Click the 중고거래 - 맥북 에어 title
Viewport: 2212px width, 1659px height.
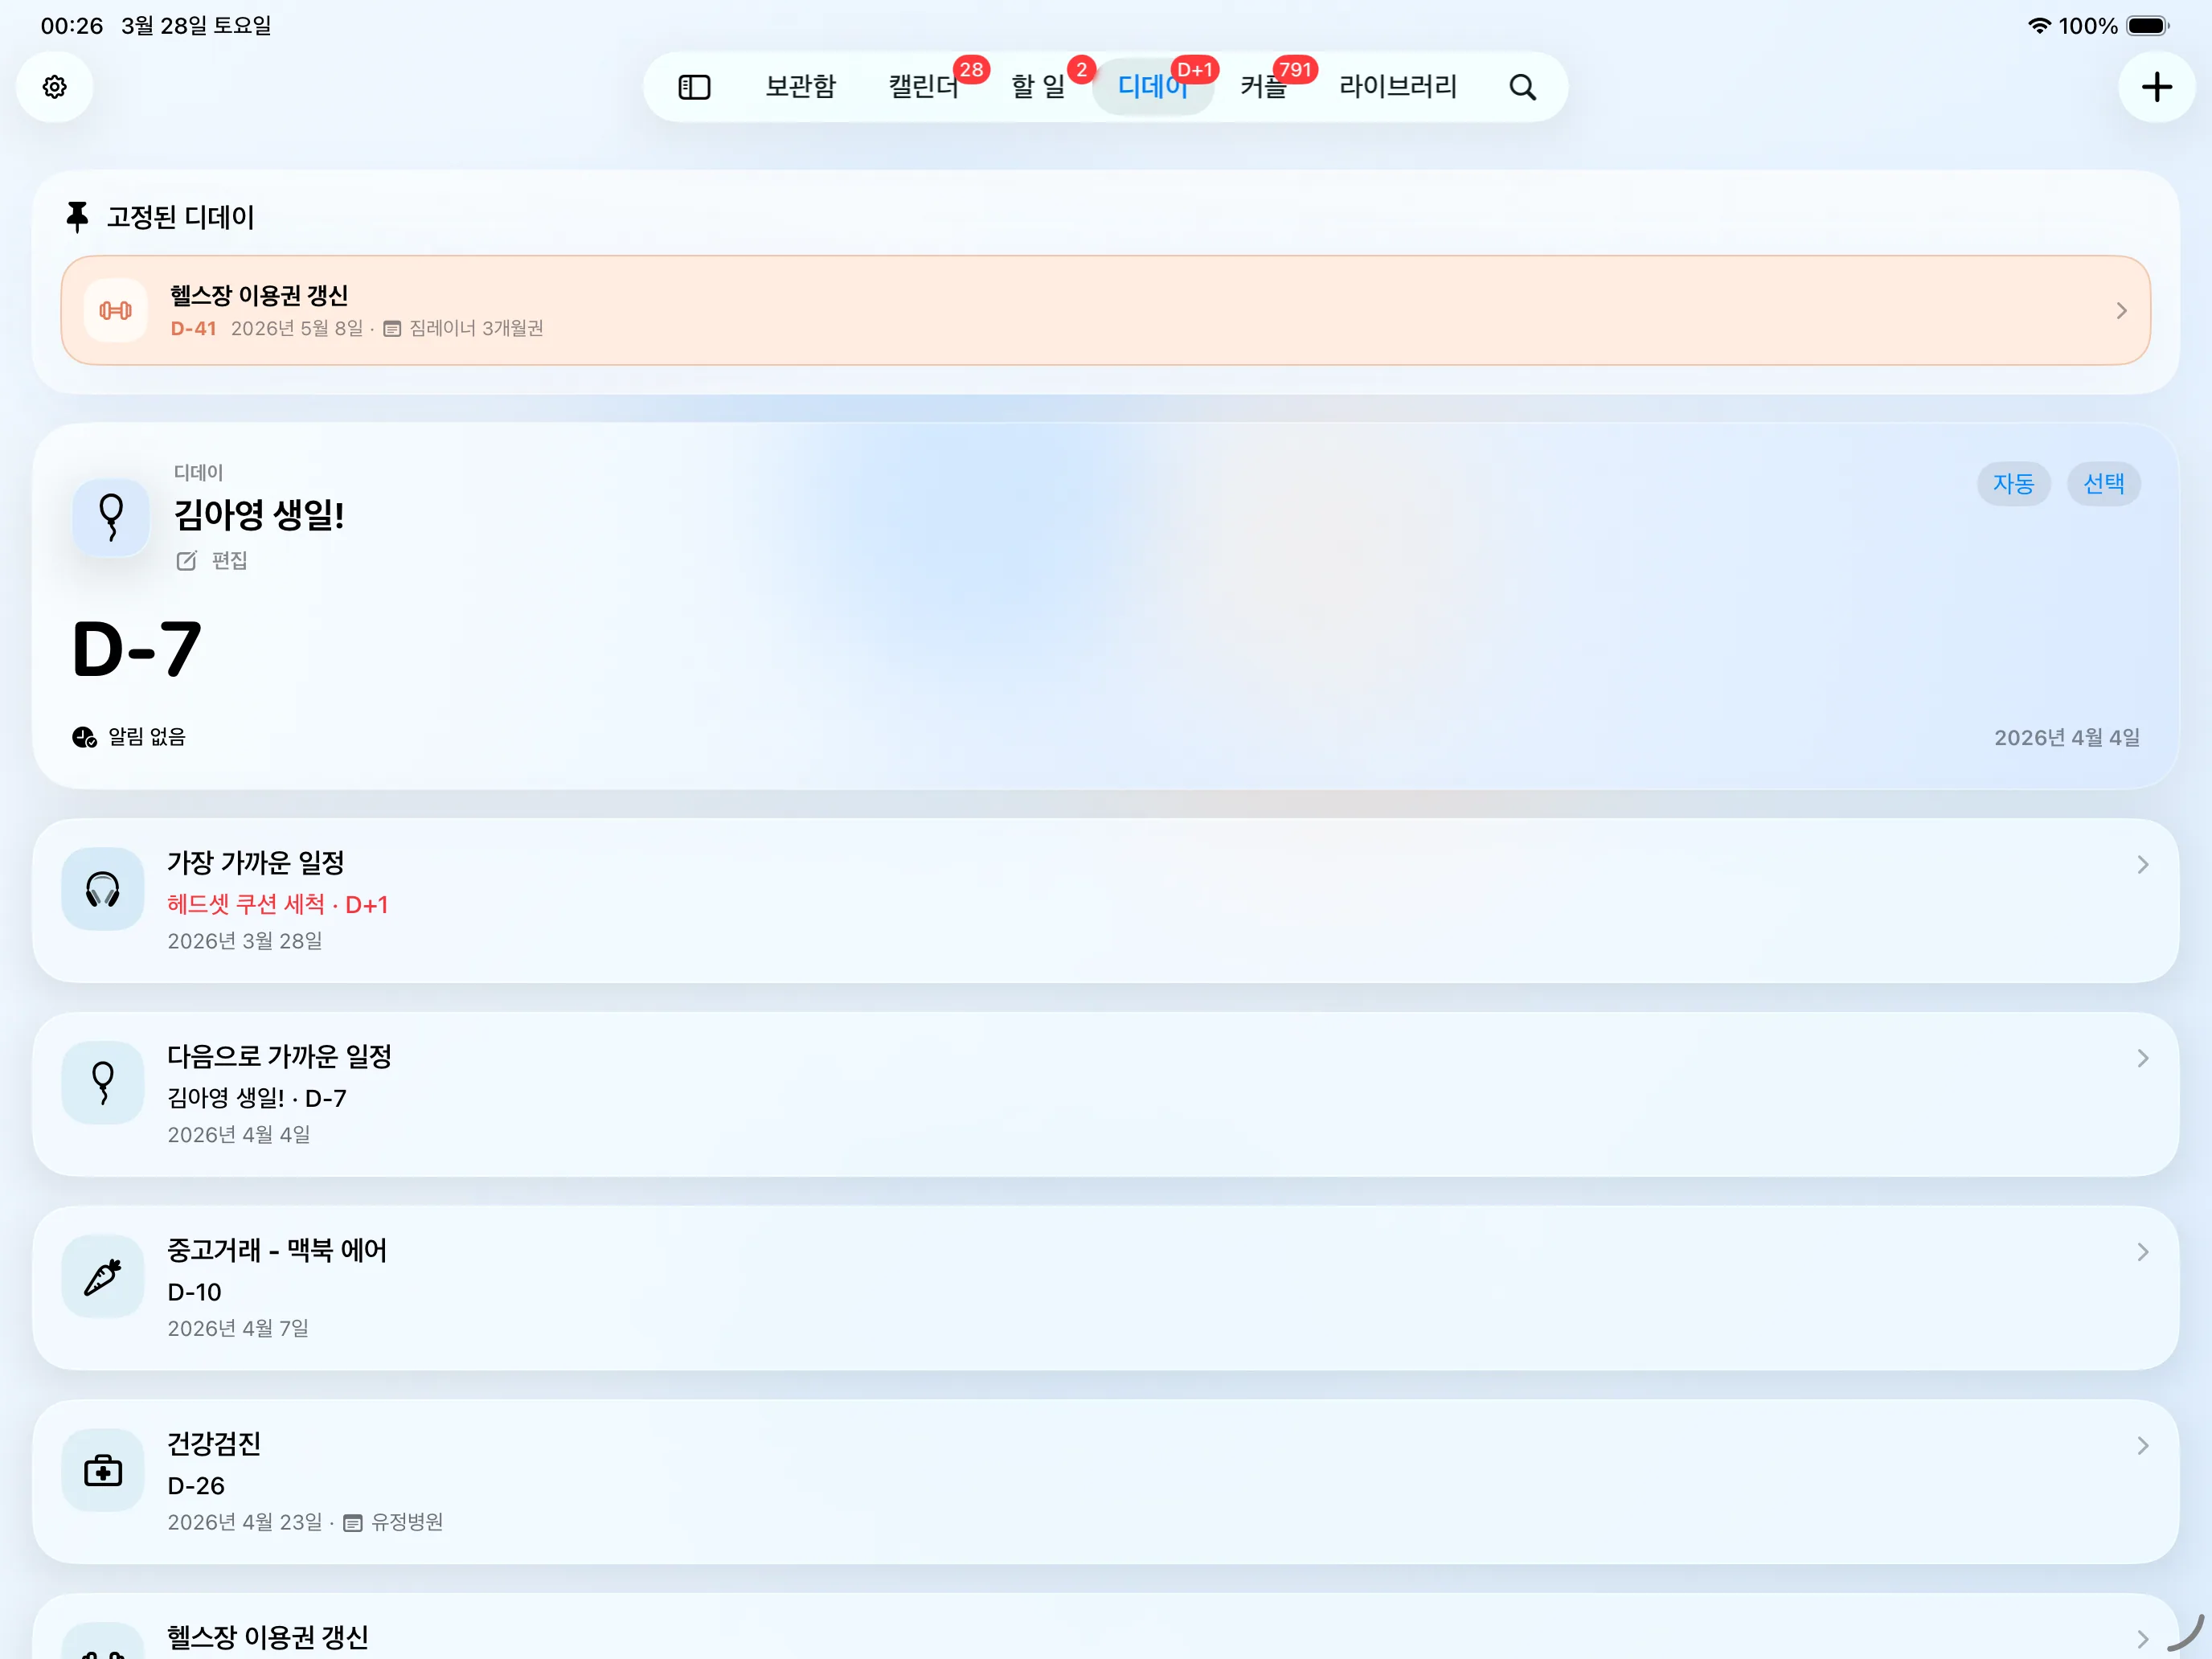(x=277, y=1250)
